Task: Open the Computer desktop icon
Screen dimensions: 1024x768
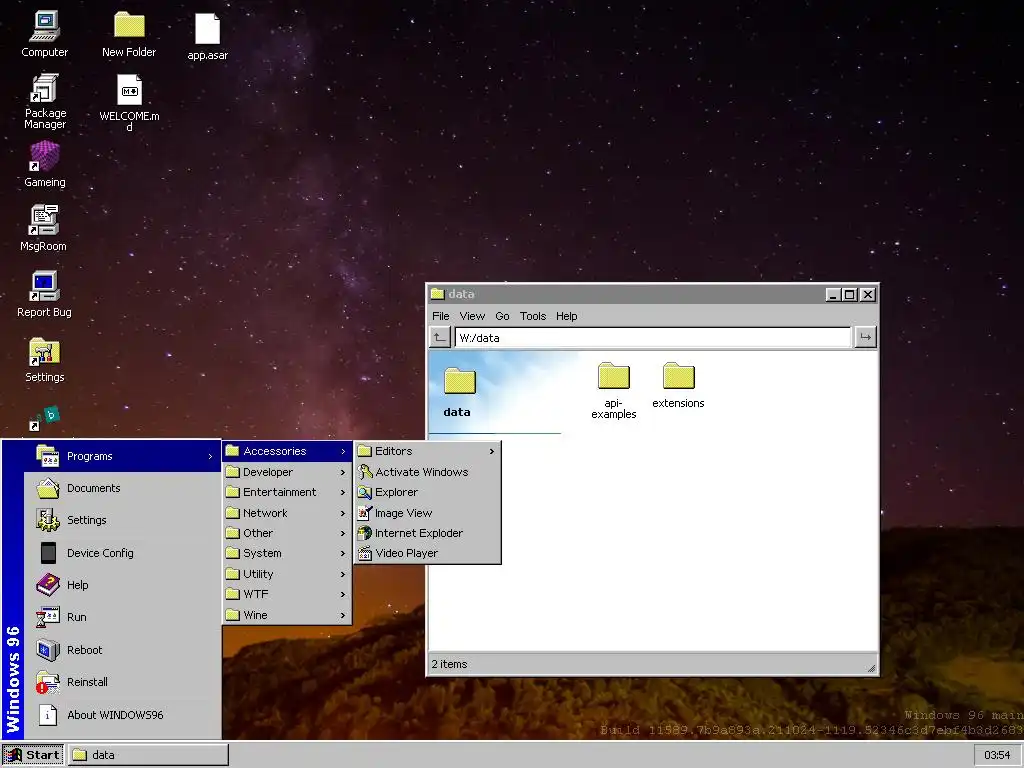Action: click(x=44, y=35)
